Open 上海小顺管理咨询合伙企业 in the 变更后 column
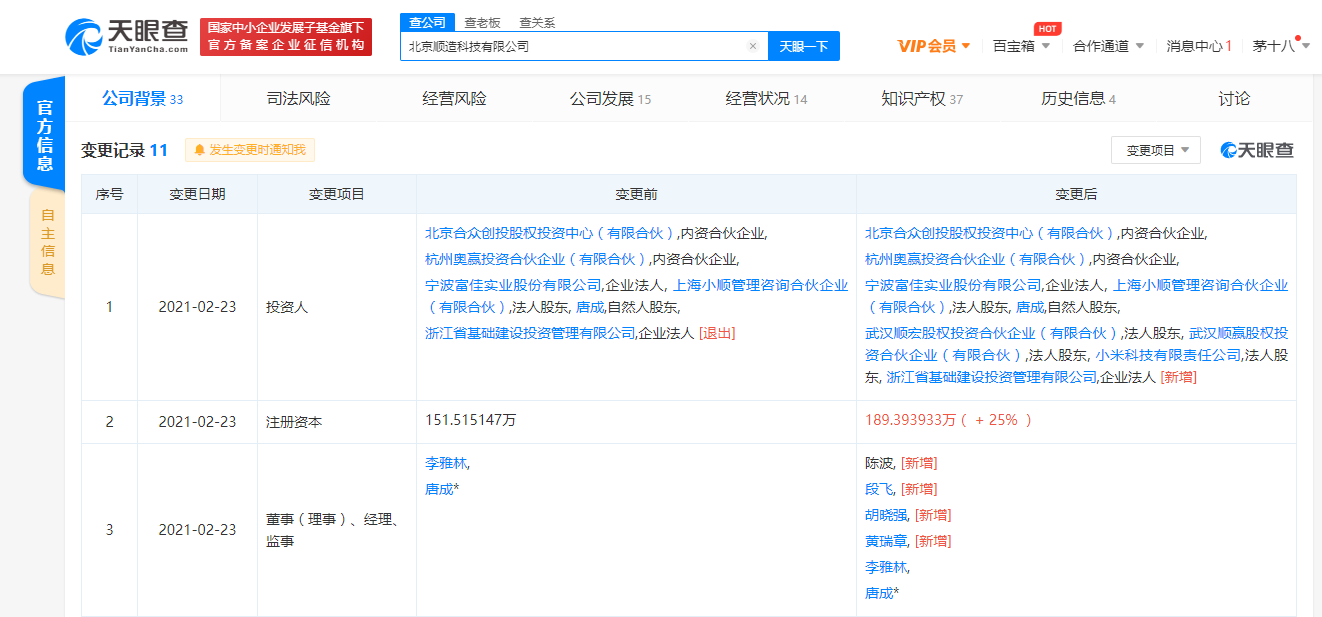Viewport: 1322px width, 617px height. point(1076,296)
